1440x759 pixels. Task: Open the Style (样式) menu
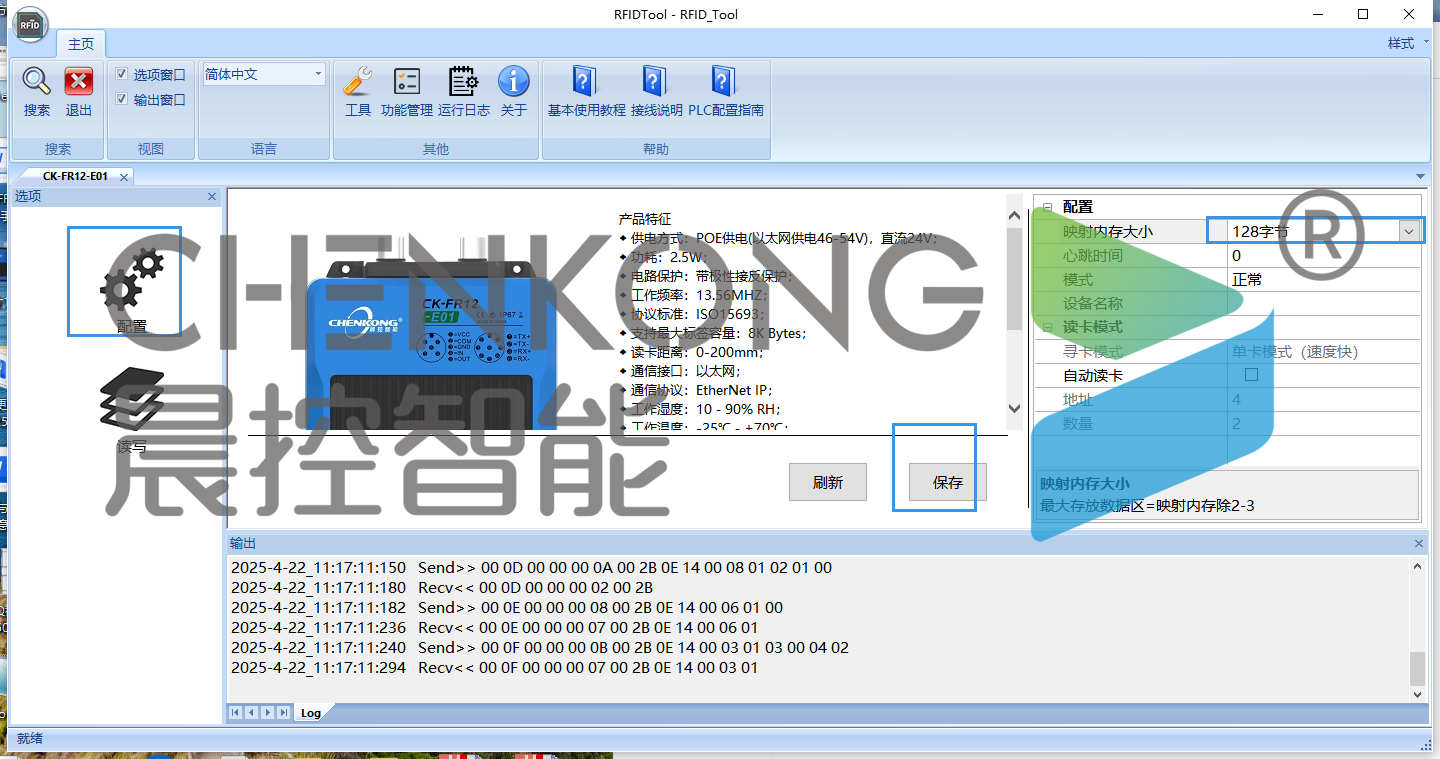coord(1406,43)
